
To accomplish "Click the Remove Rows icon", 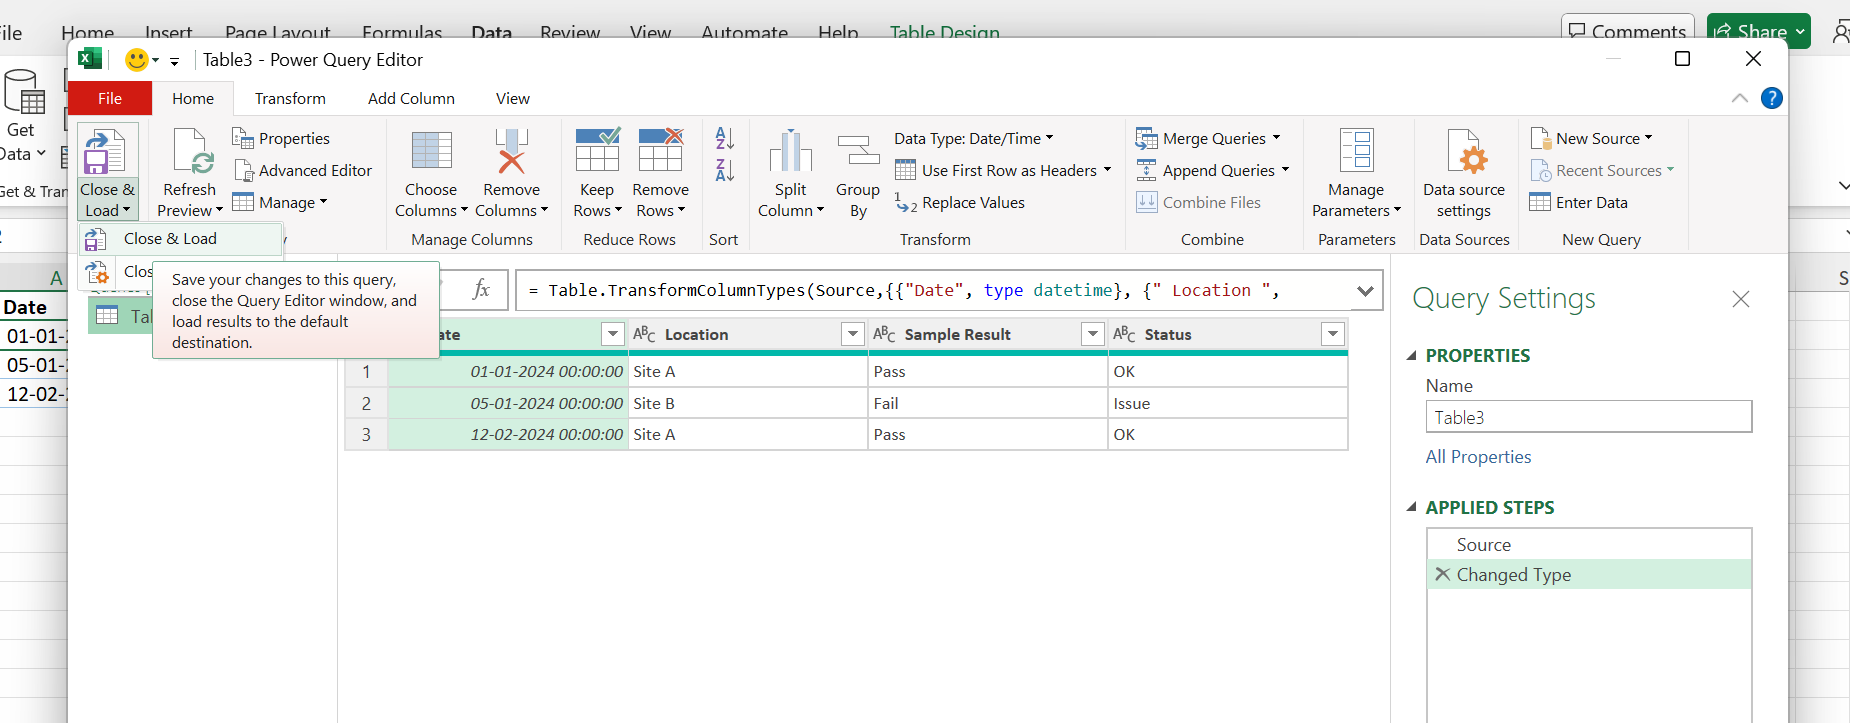I will [660, 151].
